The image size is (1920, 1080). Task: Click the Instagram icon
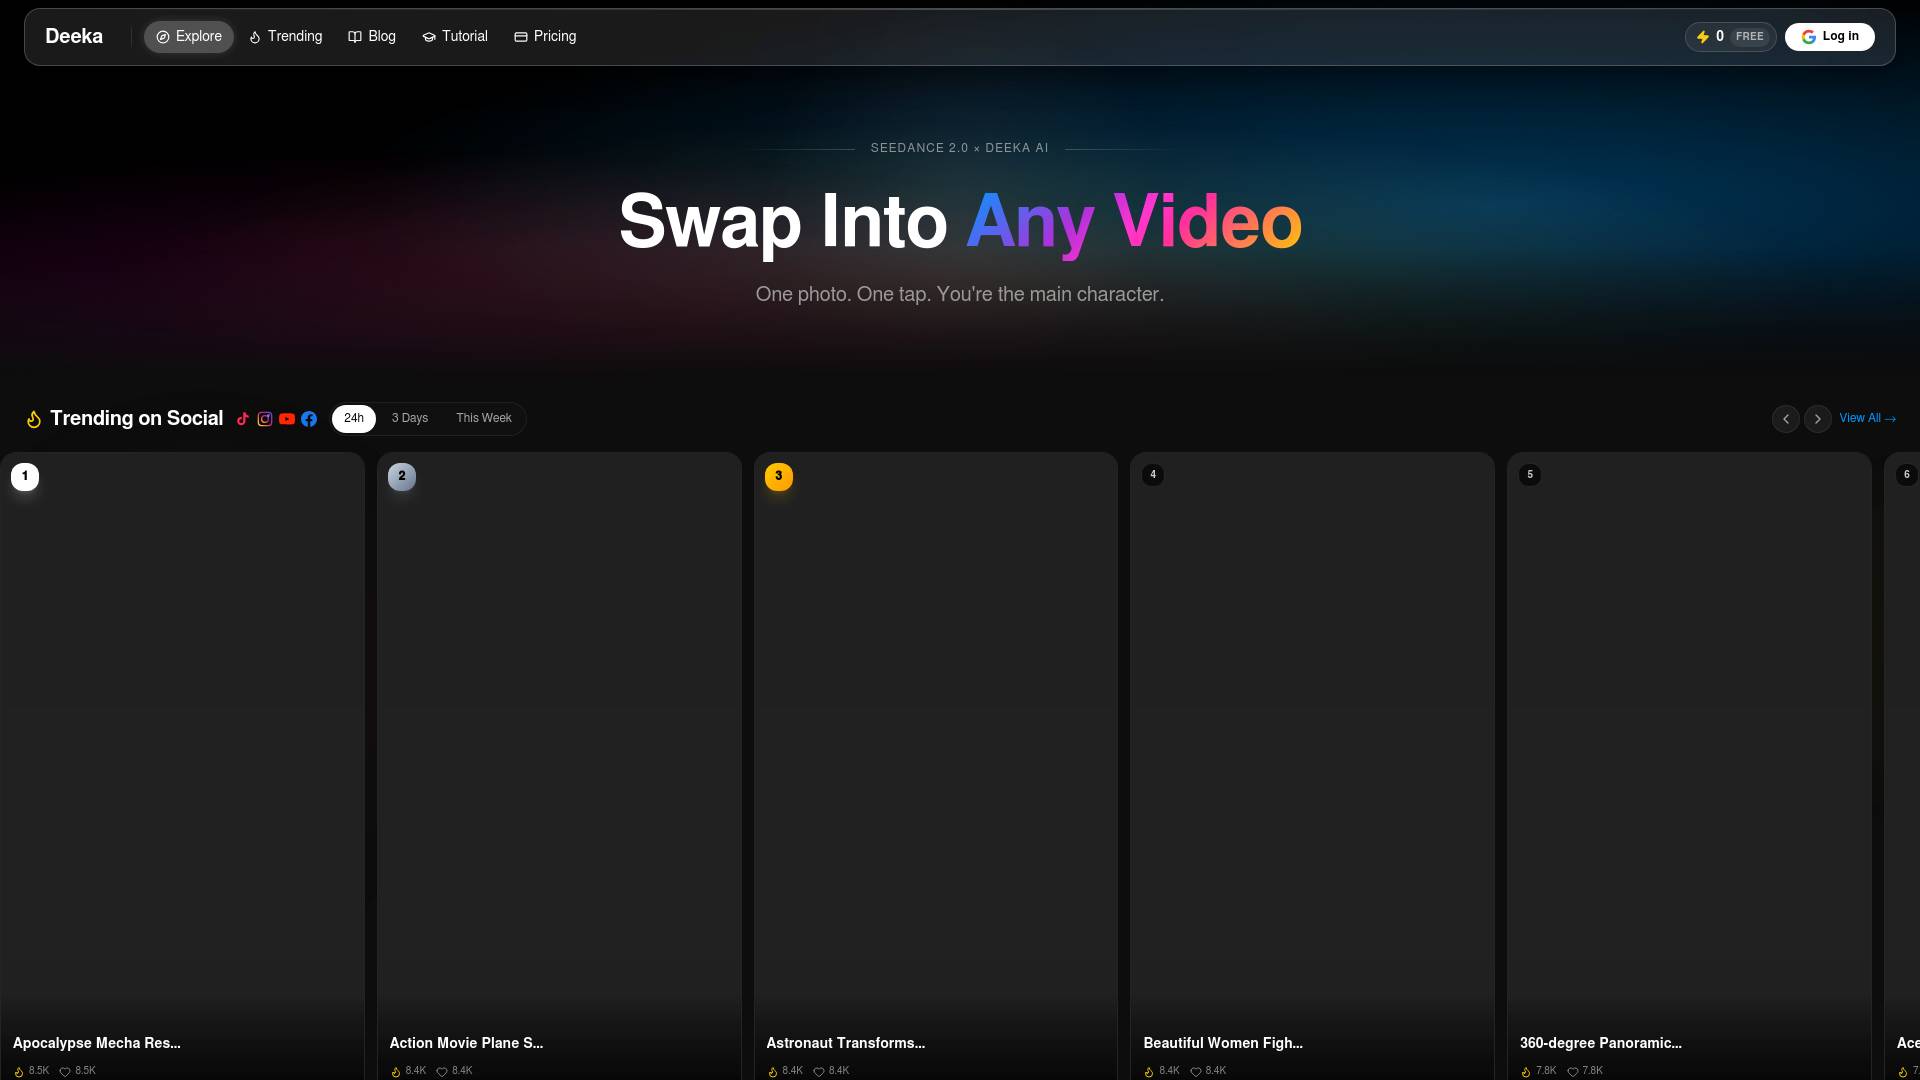tap(265, 419)
